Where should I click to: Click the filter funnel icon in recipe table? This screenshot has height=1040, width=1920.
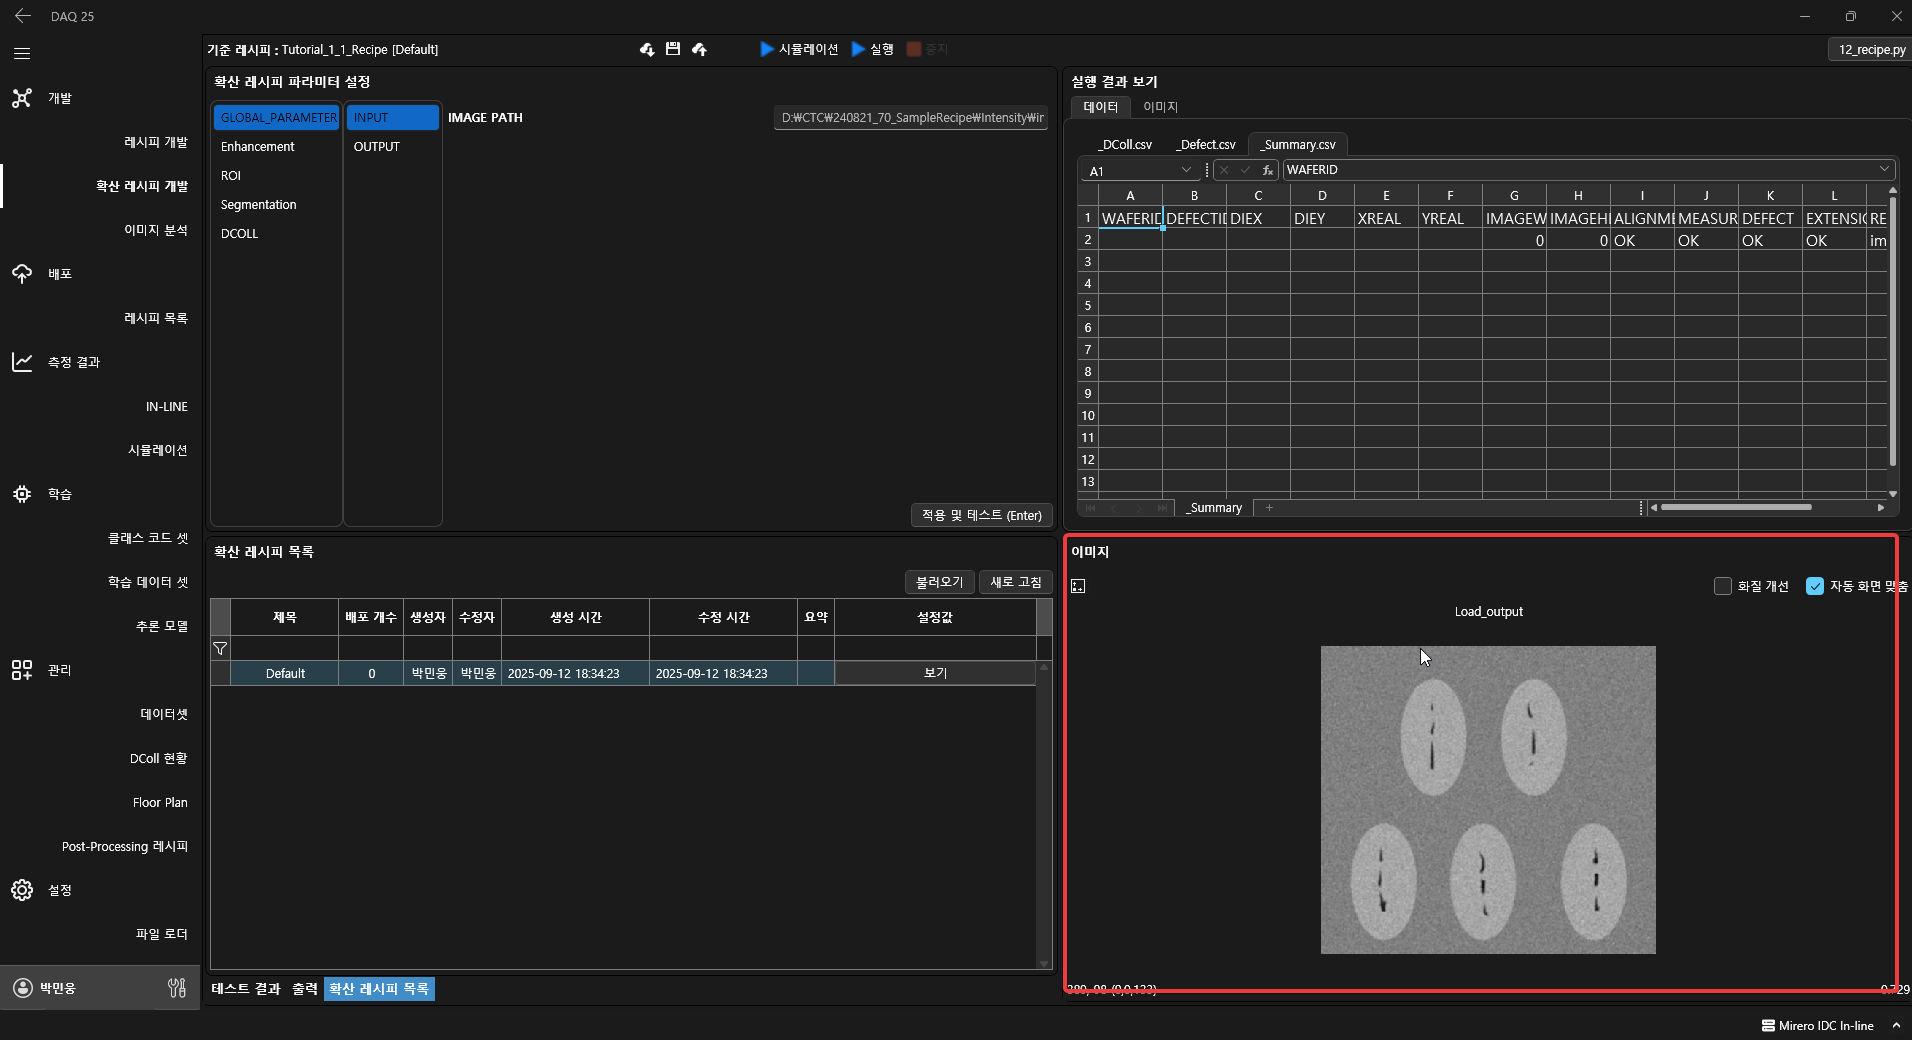pos(220,648)
